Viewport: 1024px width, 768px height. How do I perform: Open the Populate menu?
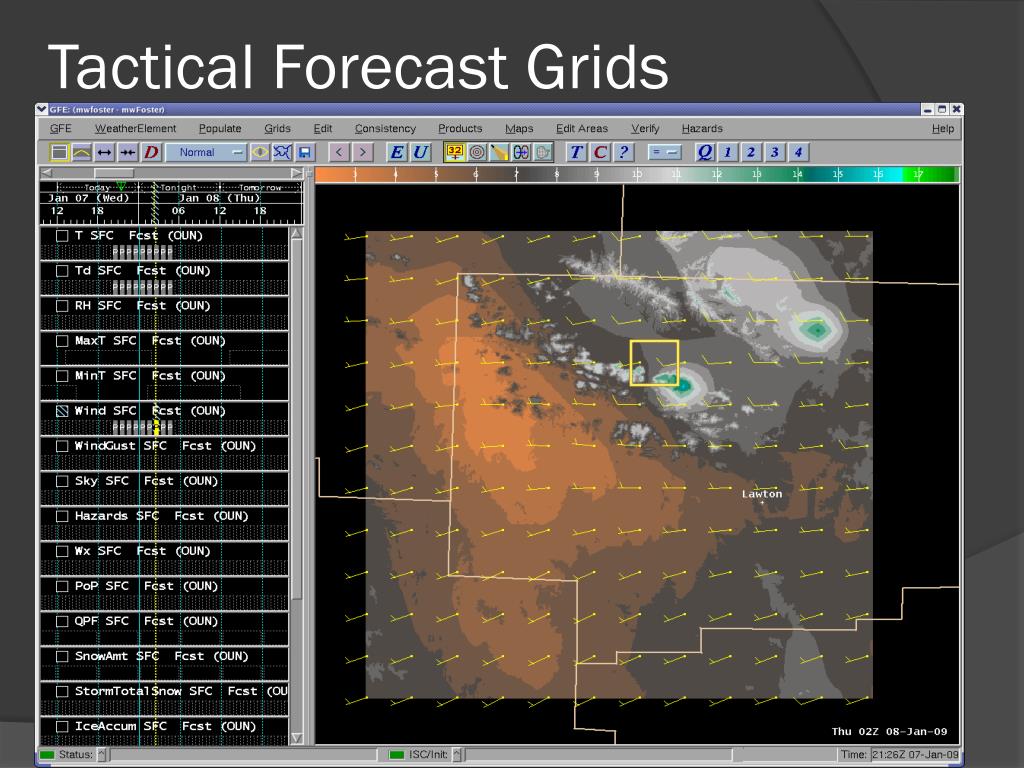coord(220,129)
